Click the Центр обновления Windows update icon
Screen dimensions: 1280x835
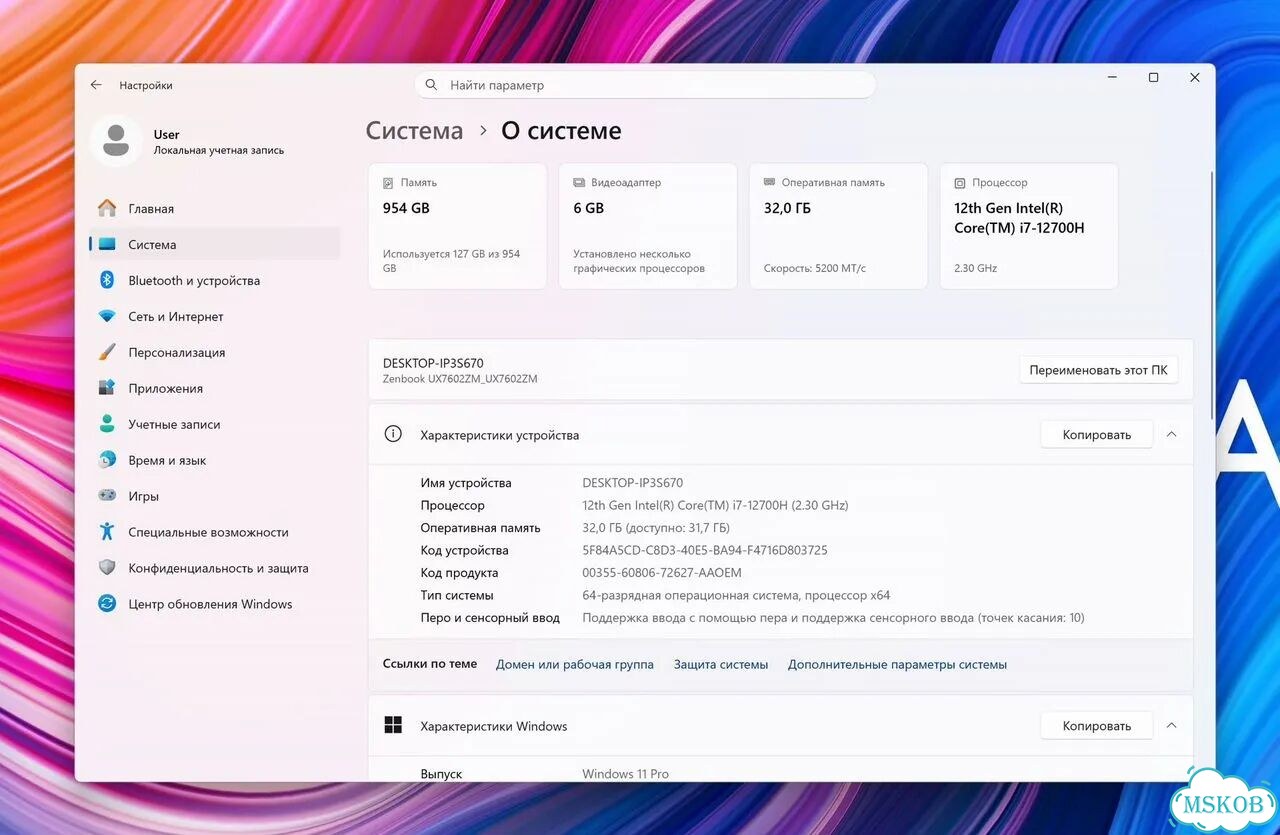tap(107, 604)
